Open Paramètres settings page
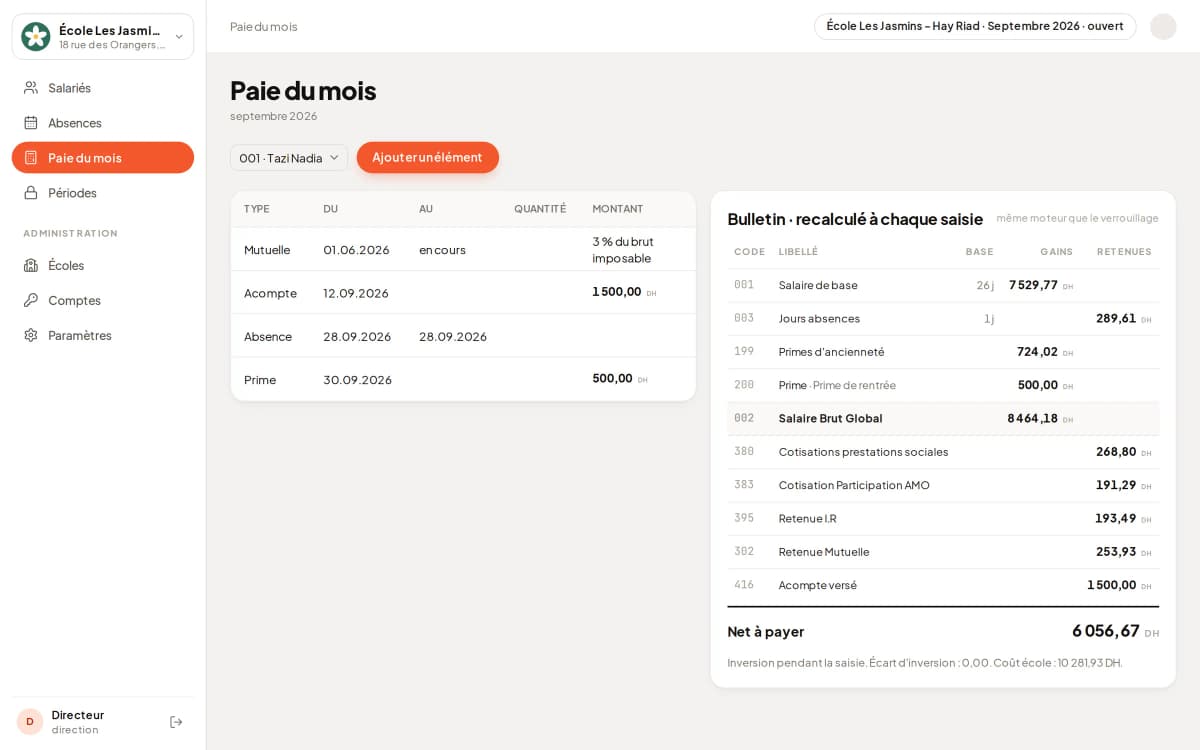 coord(103,335)
